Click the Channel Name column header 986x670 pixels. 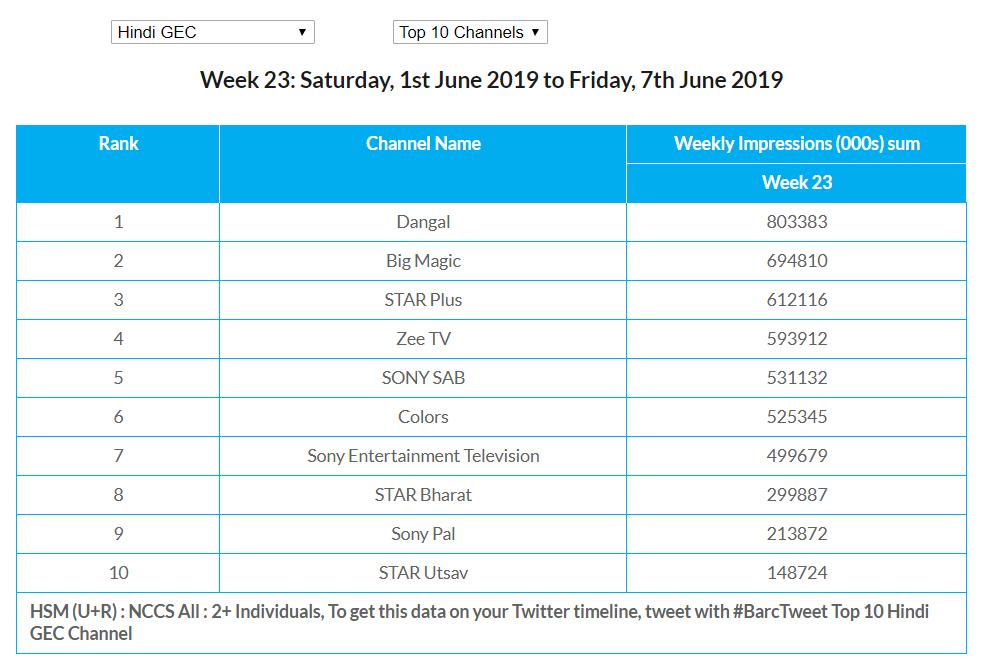423,144
